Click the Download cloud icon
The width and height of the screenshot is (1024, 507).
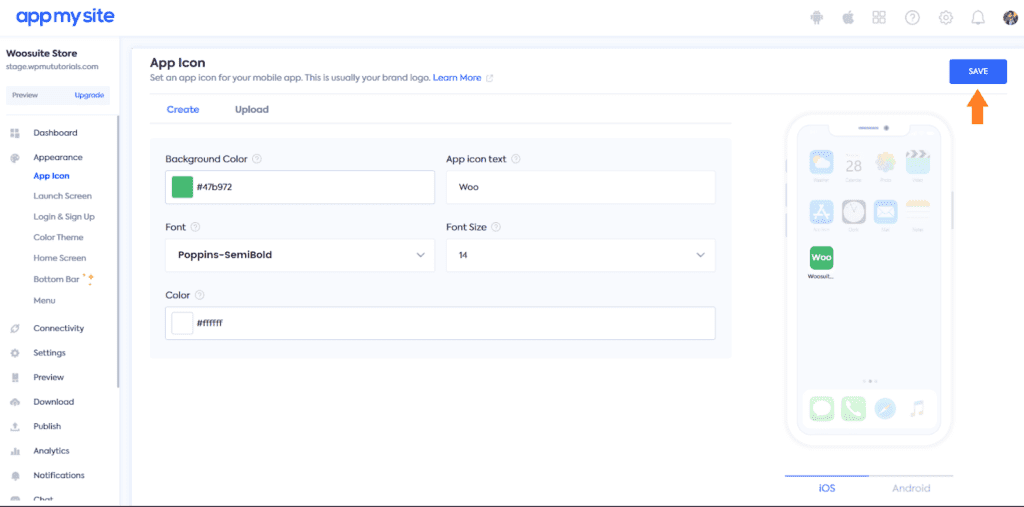click(x=15, y=402)
